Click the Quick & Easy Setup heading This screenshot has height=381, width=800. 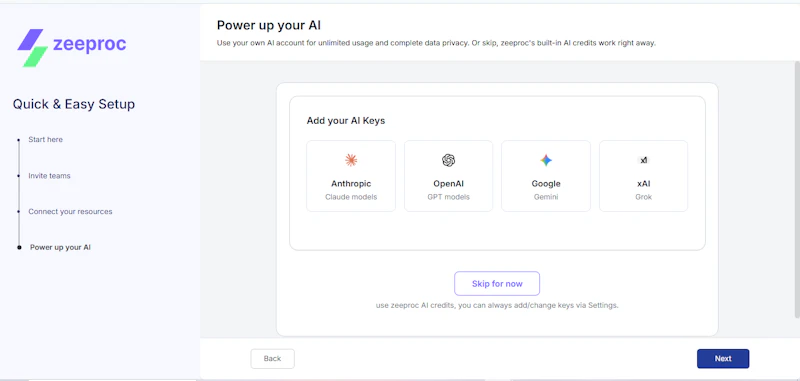74,104
